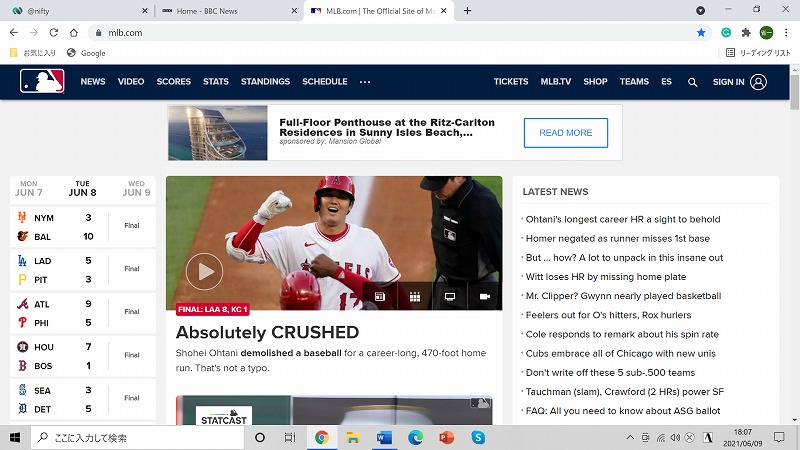Viewport: 800px width, 450px height.
Task: Open the ATL vs PHI game card
Action: click(83, 313)
